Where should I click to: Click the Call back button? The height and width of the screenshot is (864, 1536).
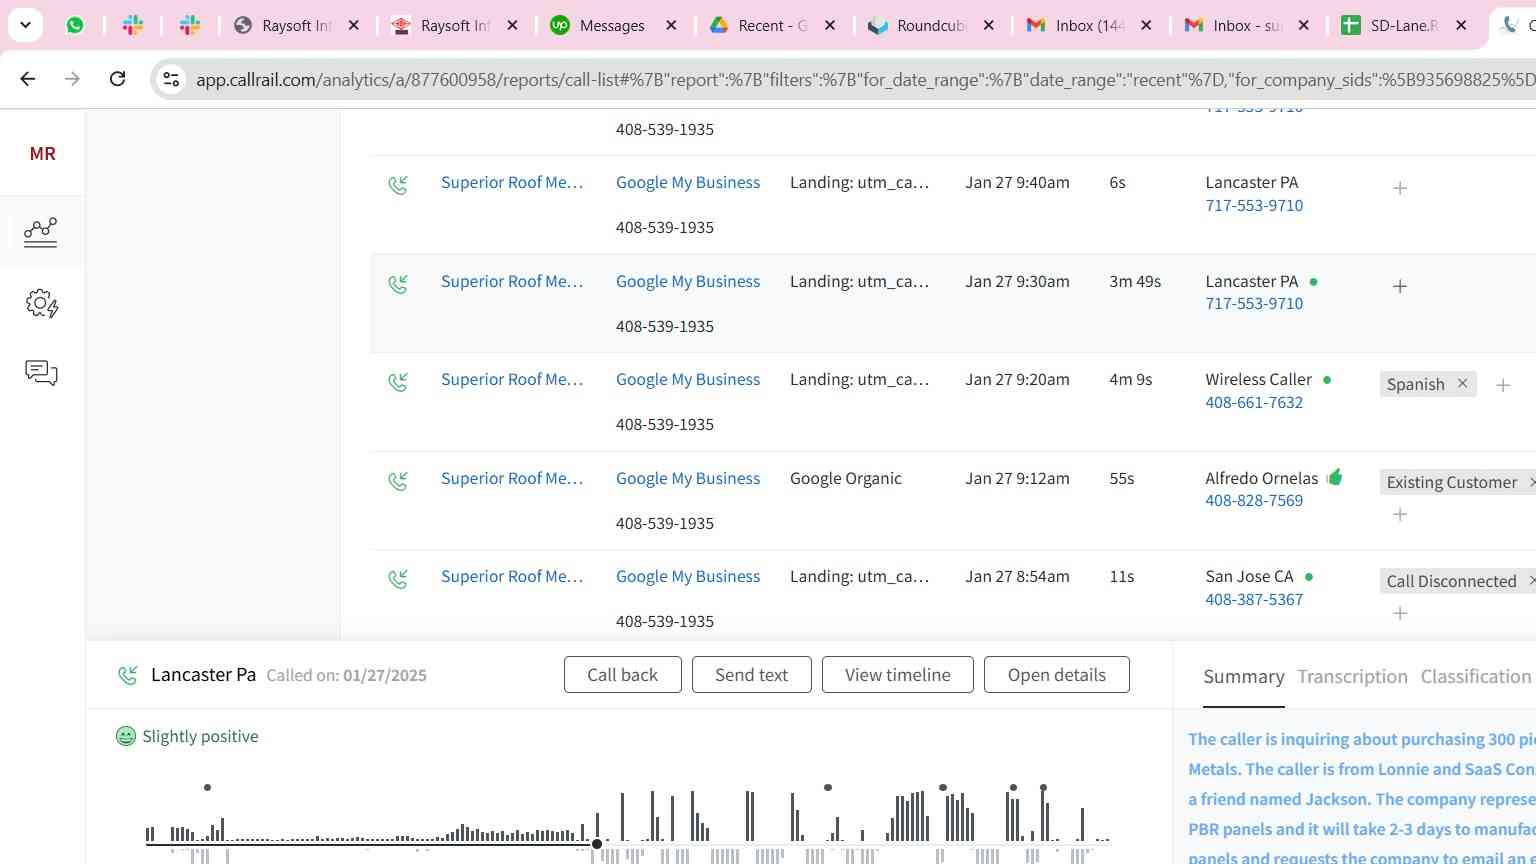tap(623, 675)
